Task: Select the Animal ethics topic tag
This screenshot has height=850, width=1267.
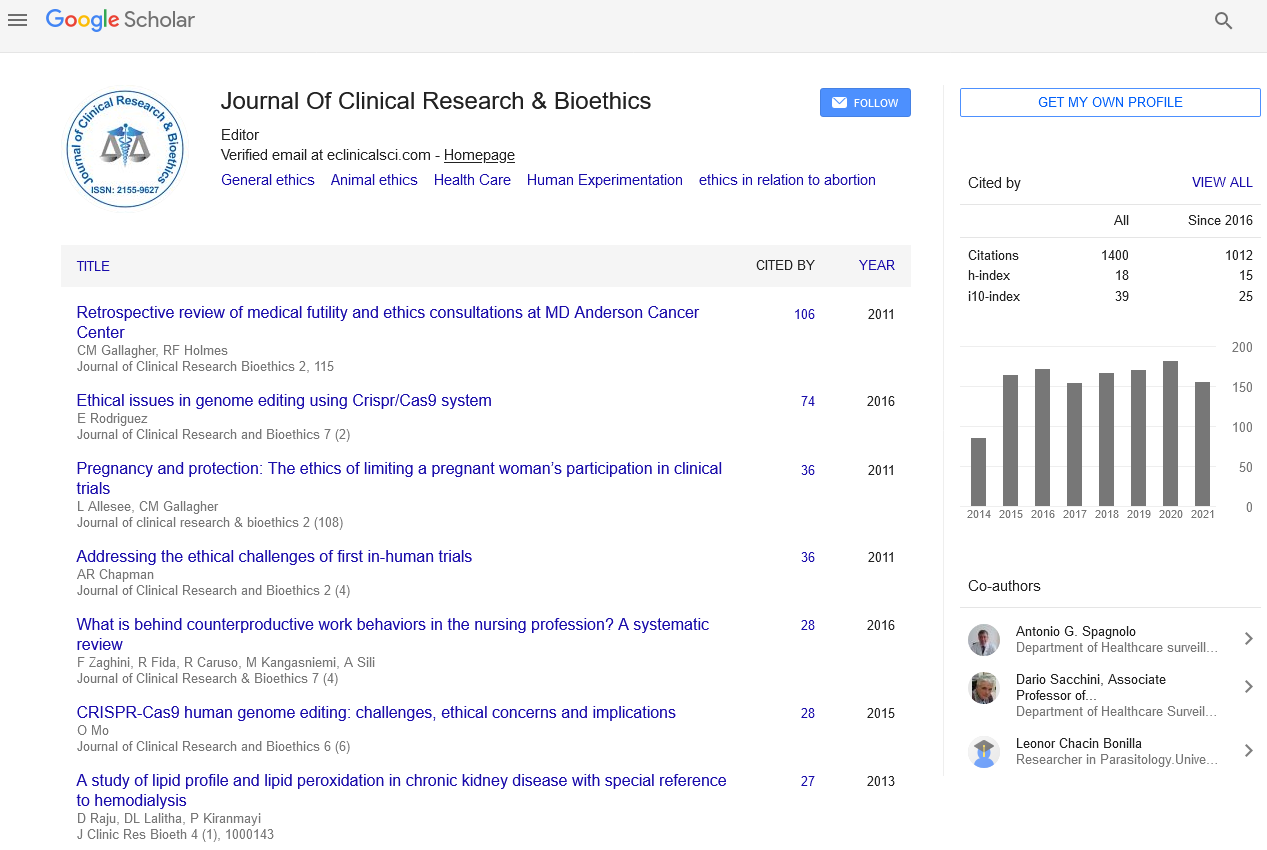Action: point(374,180)
